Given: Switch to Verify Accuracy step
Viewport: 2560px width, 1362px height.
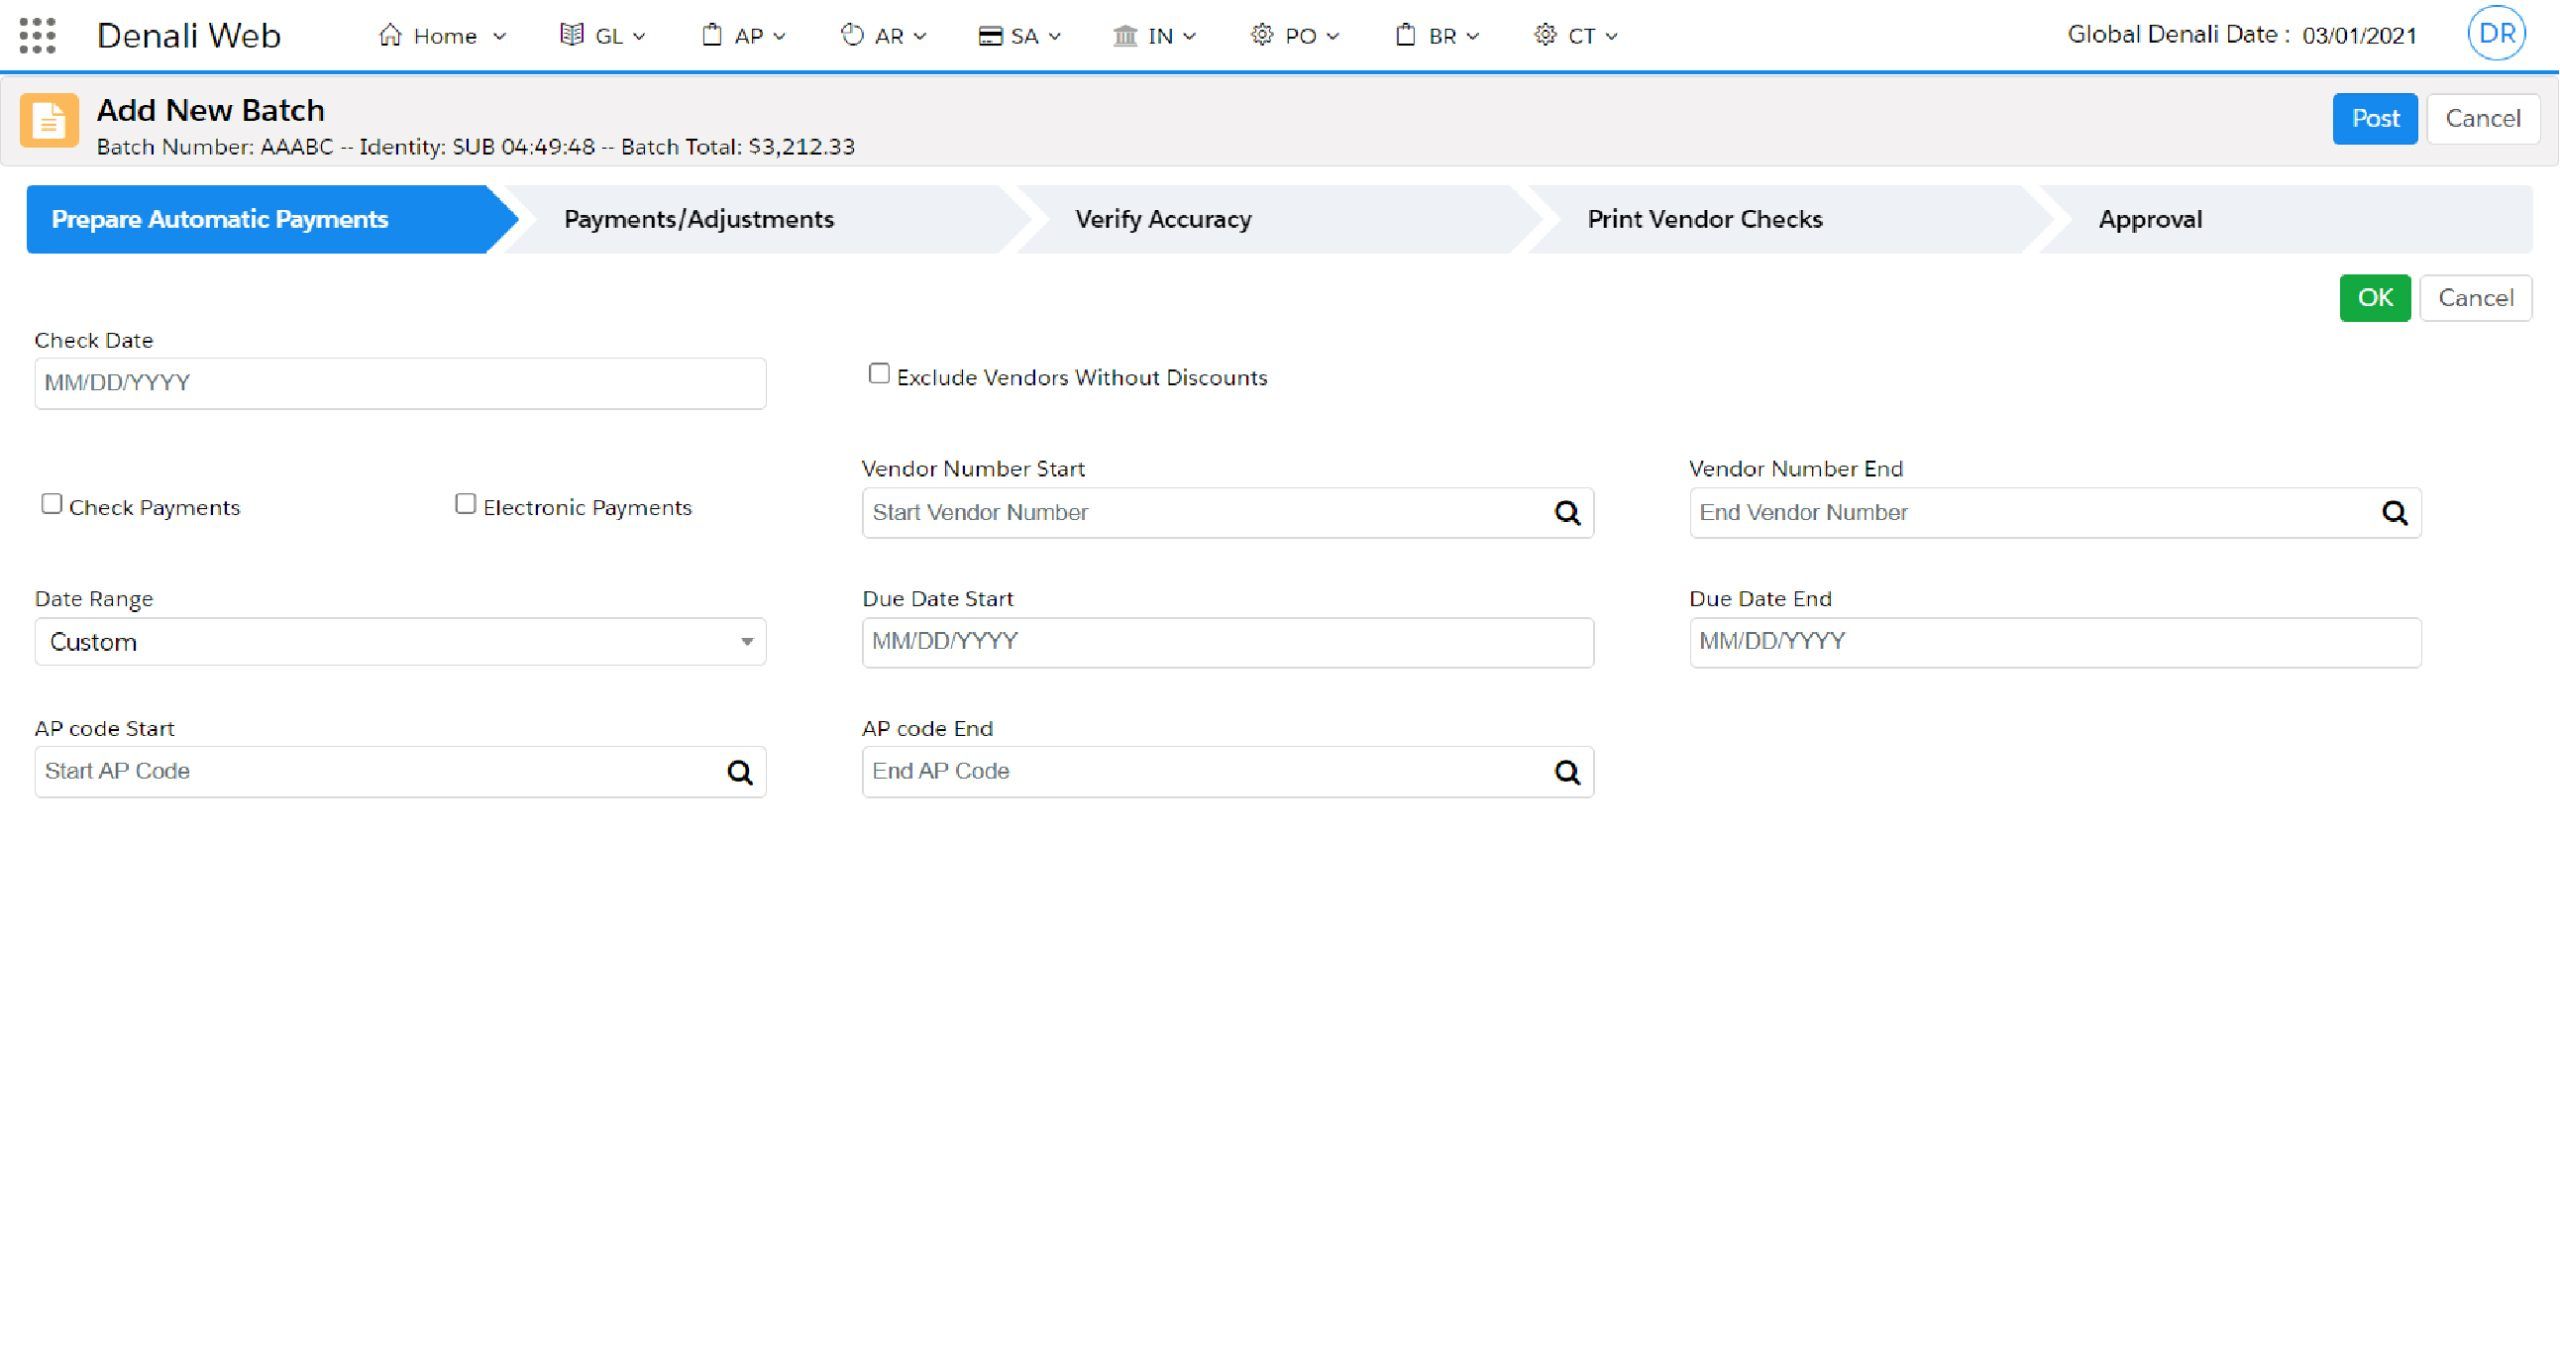Looking at the screenshot, I should coord(1163,219).
